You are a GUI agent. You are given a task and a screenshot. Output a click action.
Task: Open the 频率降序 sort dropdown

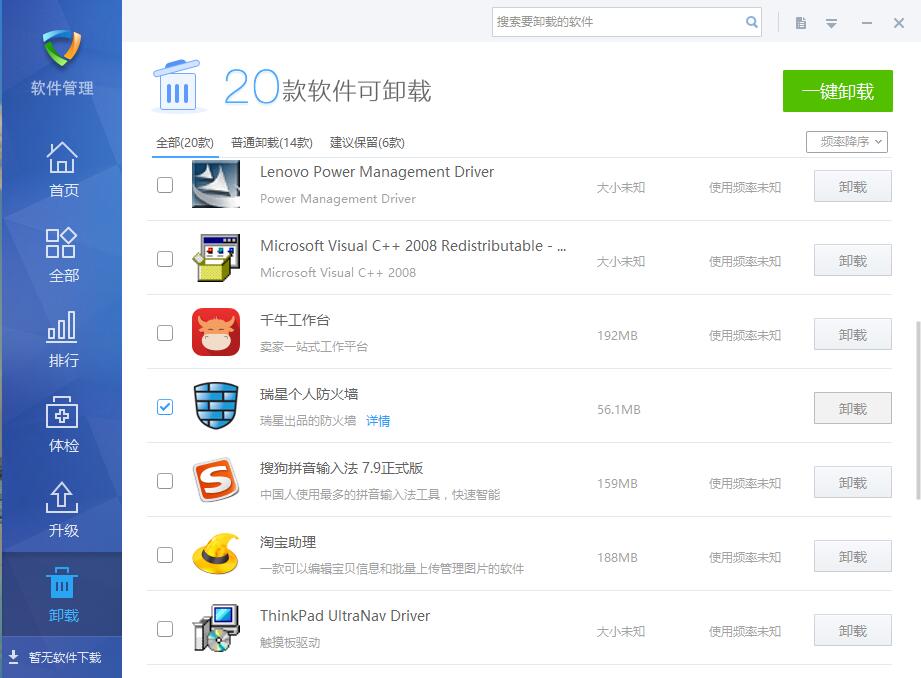point(846,142)
